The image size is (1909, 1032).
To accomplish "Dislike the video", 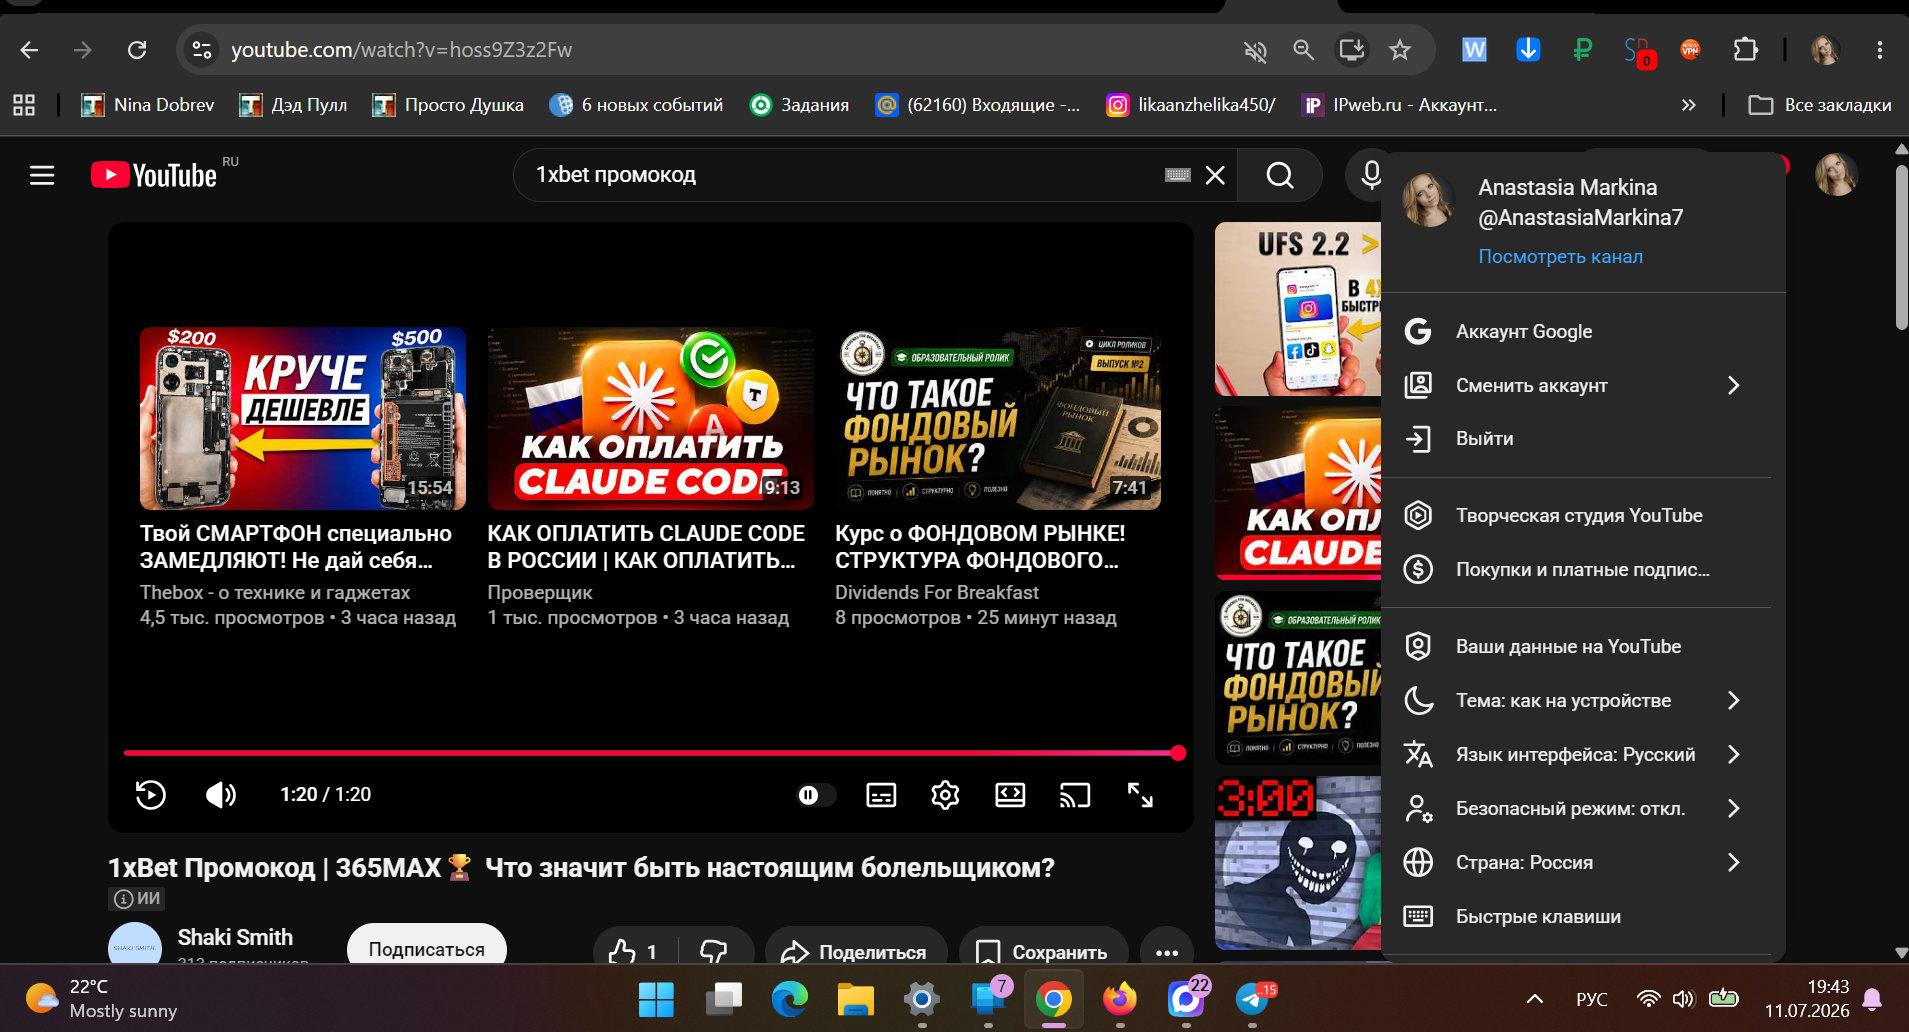I will click(x=714, y=951).
